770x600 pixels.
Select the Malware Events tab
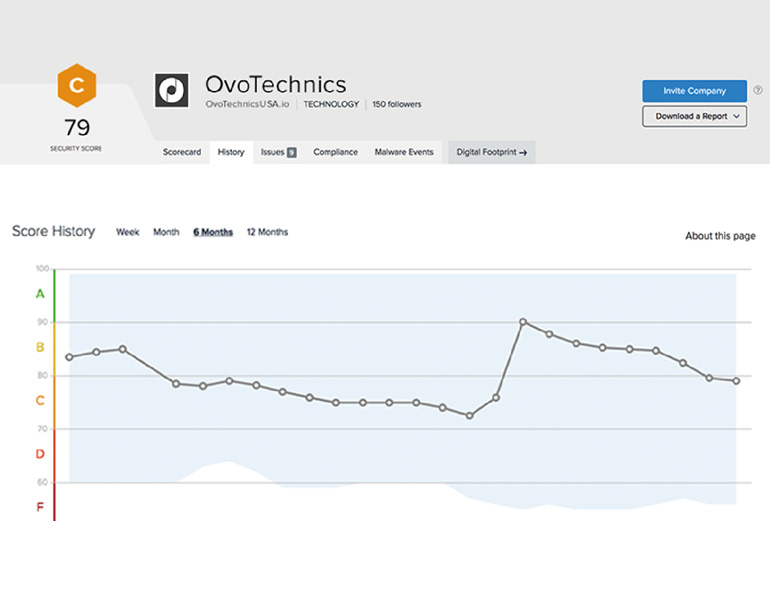[x=404, y=153]
